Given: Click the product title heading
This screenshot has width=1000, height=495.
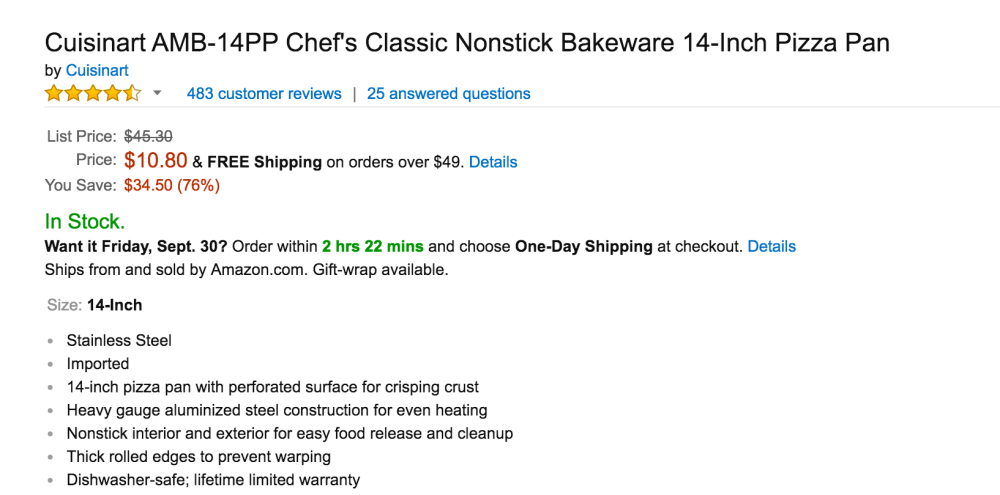Looking at the screenshot, I should 467,43.
